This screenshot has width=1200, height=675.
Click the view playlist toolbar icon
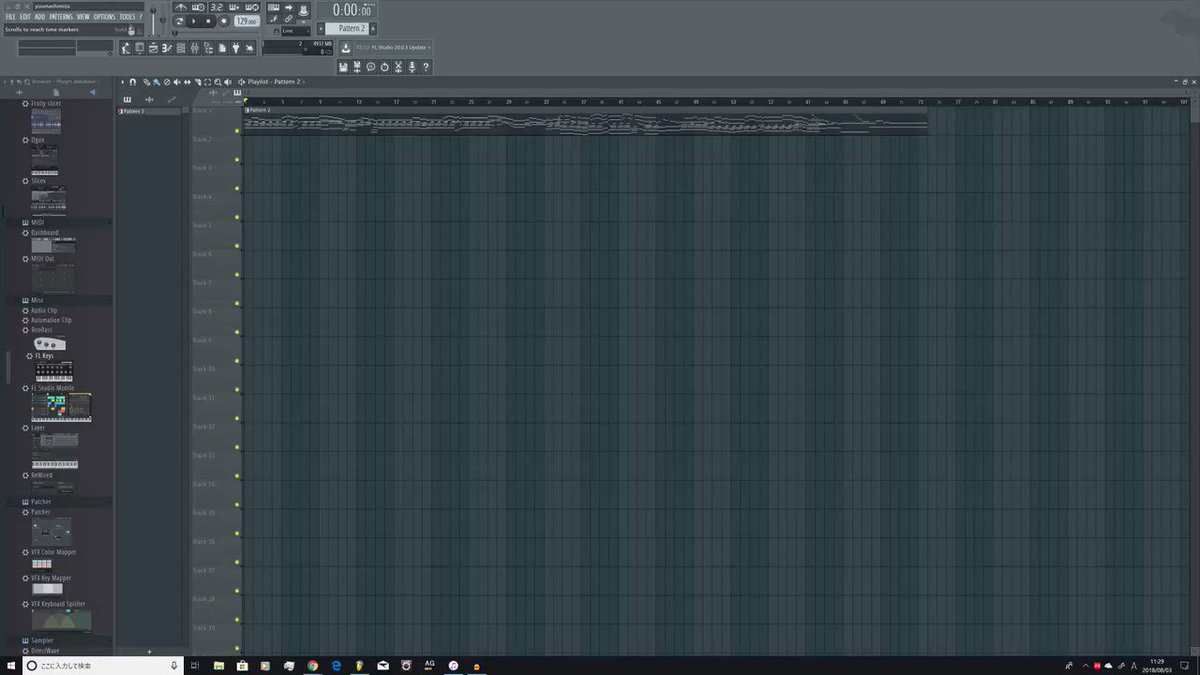coord(153,47)
